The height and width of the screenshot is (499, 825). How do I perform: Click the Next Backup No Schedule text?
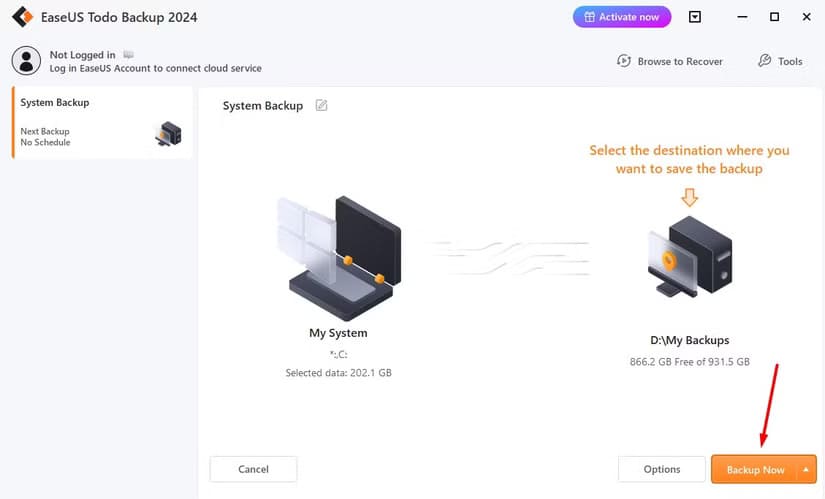point(45,137)
